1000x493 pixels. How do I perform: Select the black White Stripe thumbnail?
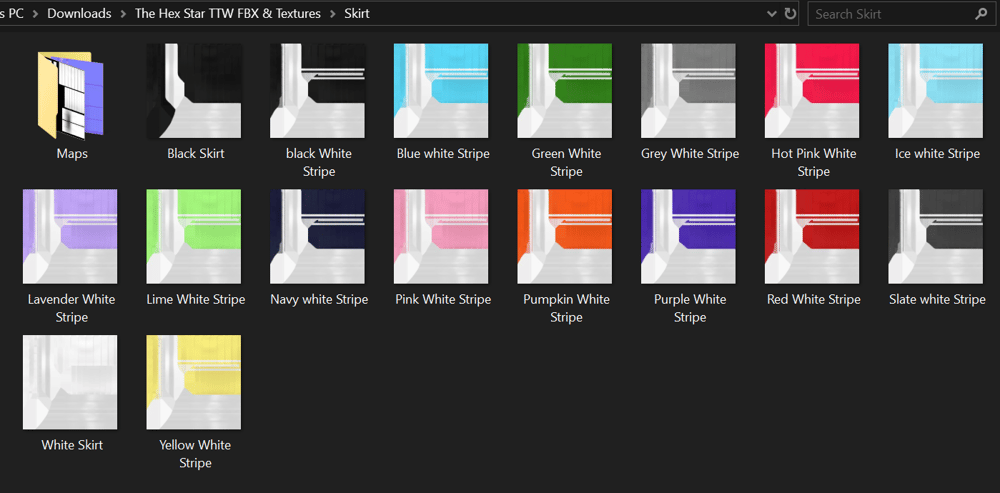[318, 91]
